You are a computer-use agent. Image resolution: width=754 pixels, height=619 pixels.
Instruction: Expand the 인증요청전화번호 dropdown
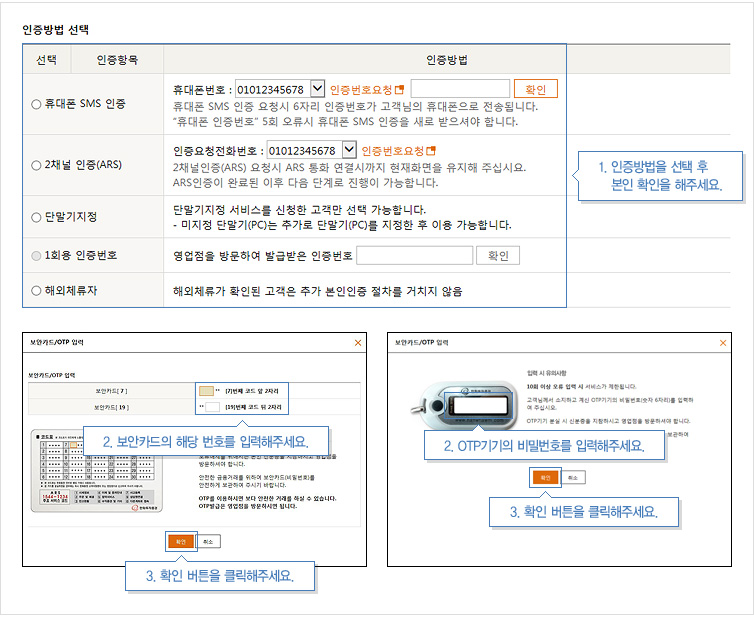pyautogui.click(x=349, y=150)
